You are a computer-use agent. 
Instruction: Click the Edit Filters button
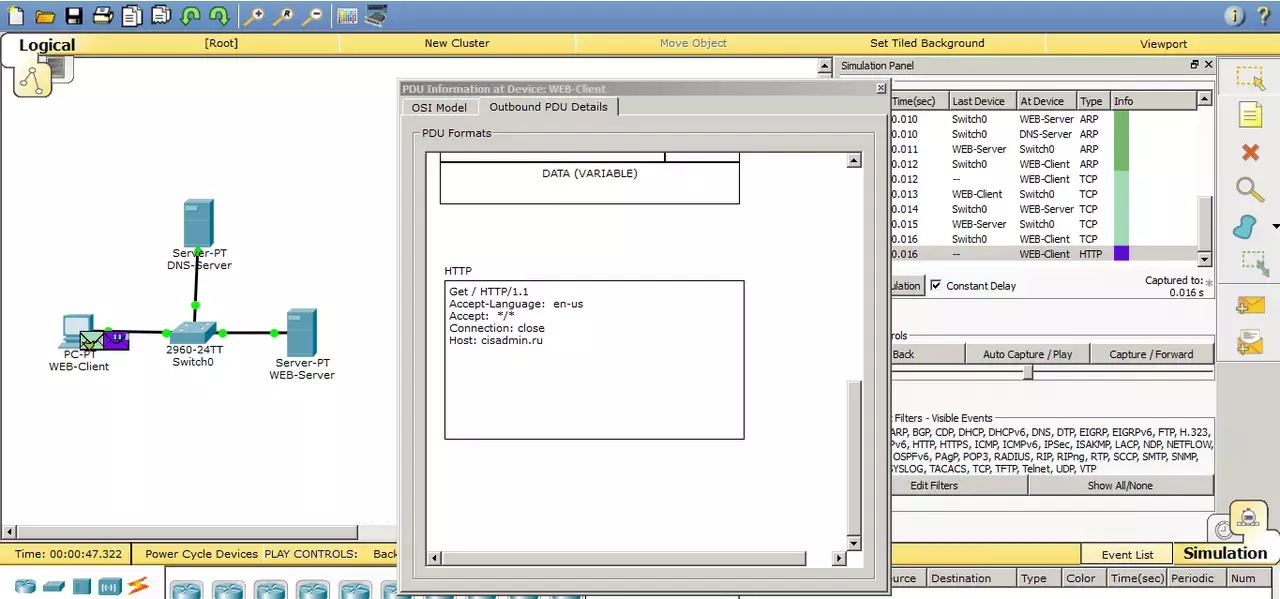pos(934,485)
